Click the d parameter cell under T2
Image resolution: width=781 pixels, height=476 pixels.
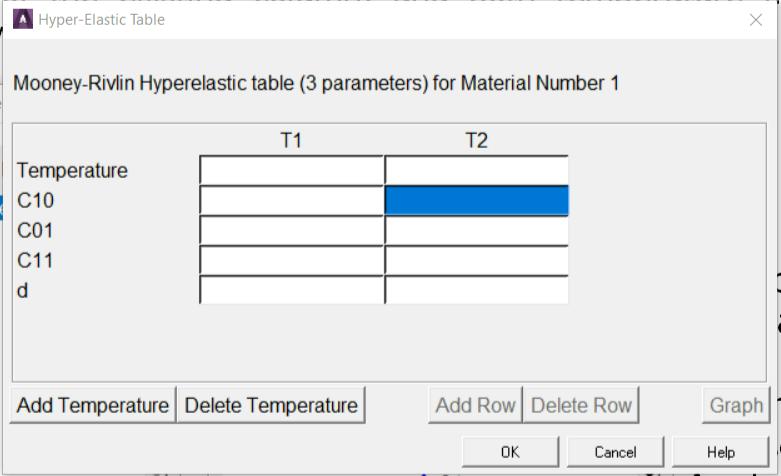pos(477,290)
